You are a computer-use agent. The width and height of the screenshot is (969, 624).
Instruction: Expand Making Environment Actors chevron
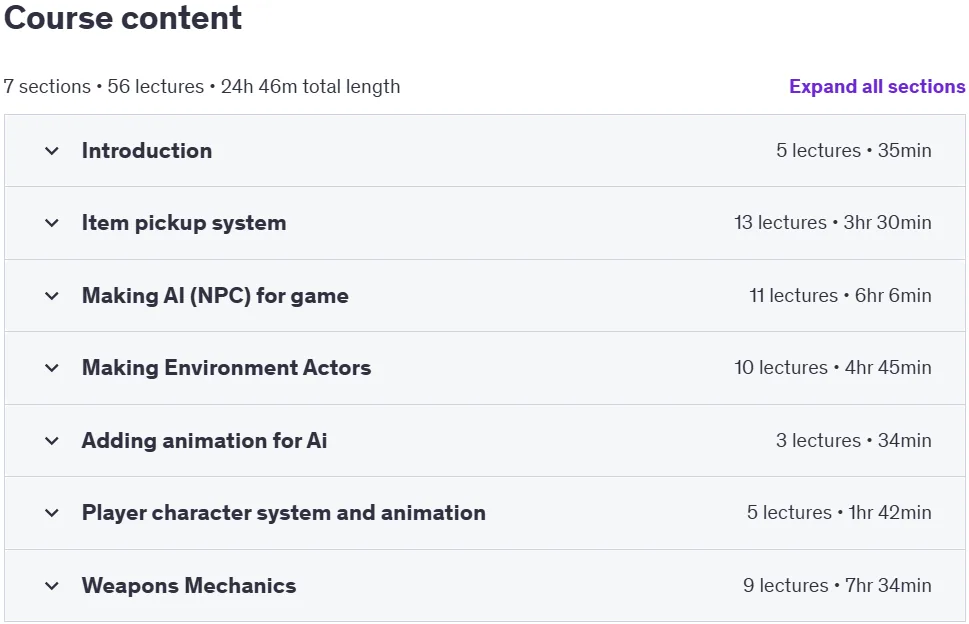(x=52, y=368)
